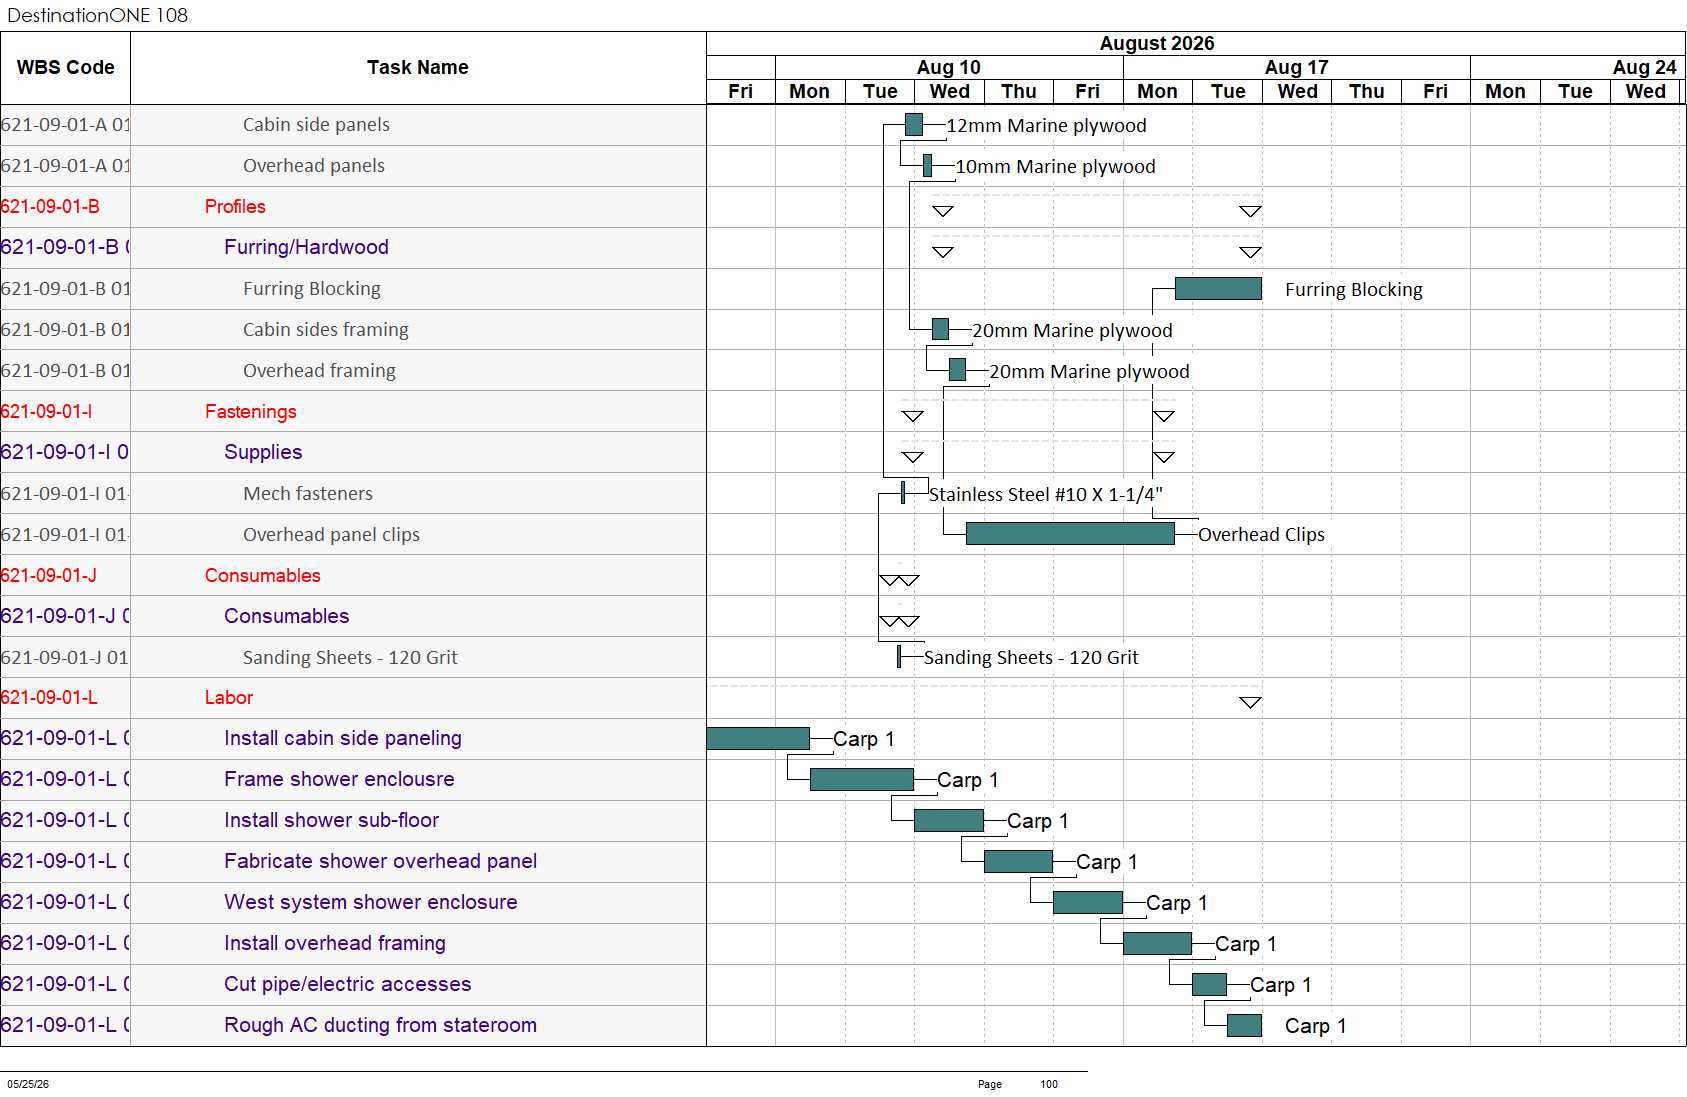The height and width of the screenshot is (1097, 1687).
Task: Click the 12mm Marine plywood bar label
Action: (1046, 126)
